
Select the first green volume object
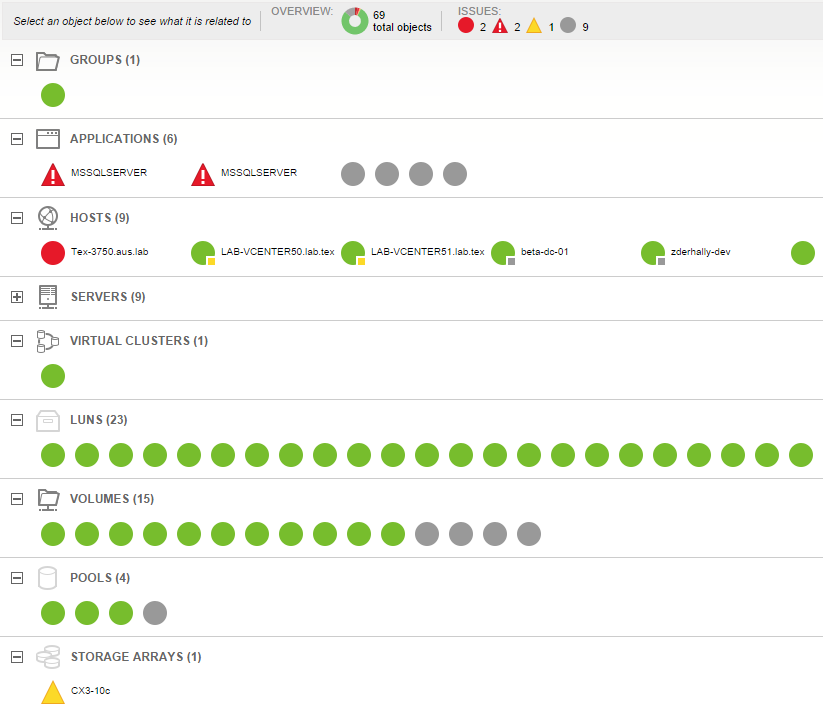point(53,534)
